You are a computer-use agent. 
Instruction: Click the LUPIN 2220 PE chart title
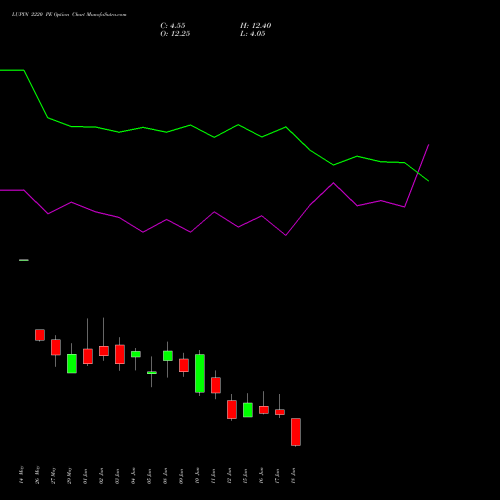pyautogui.click(x=69, y=15)
